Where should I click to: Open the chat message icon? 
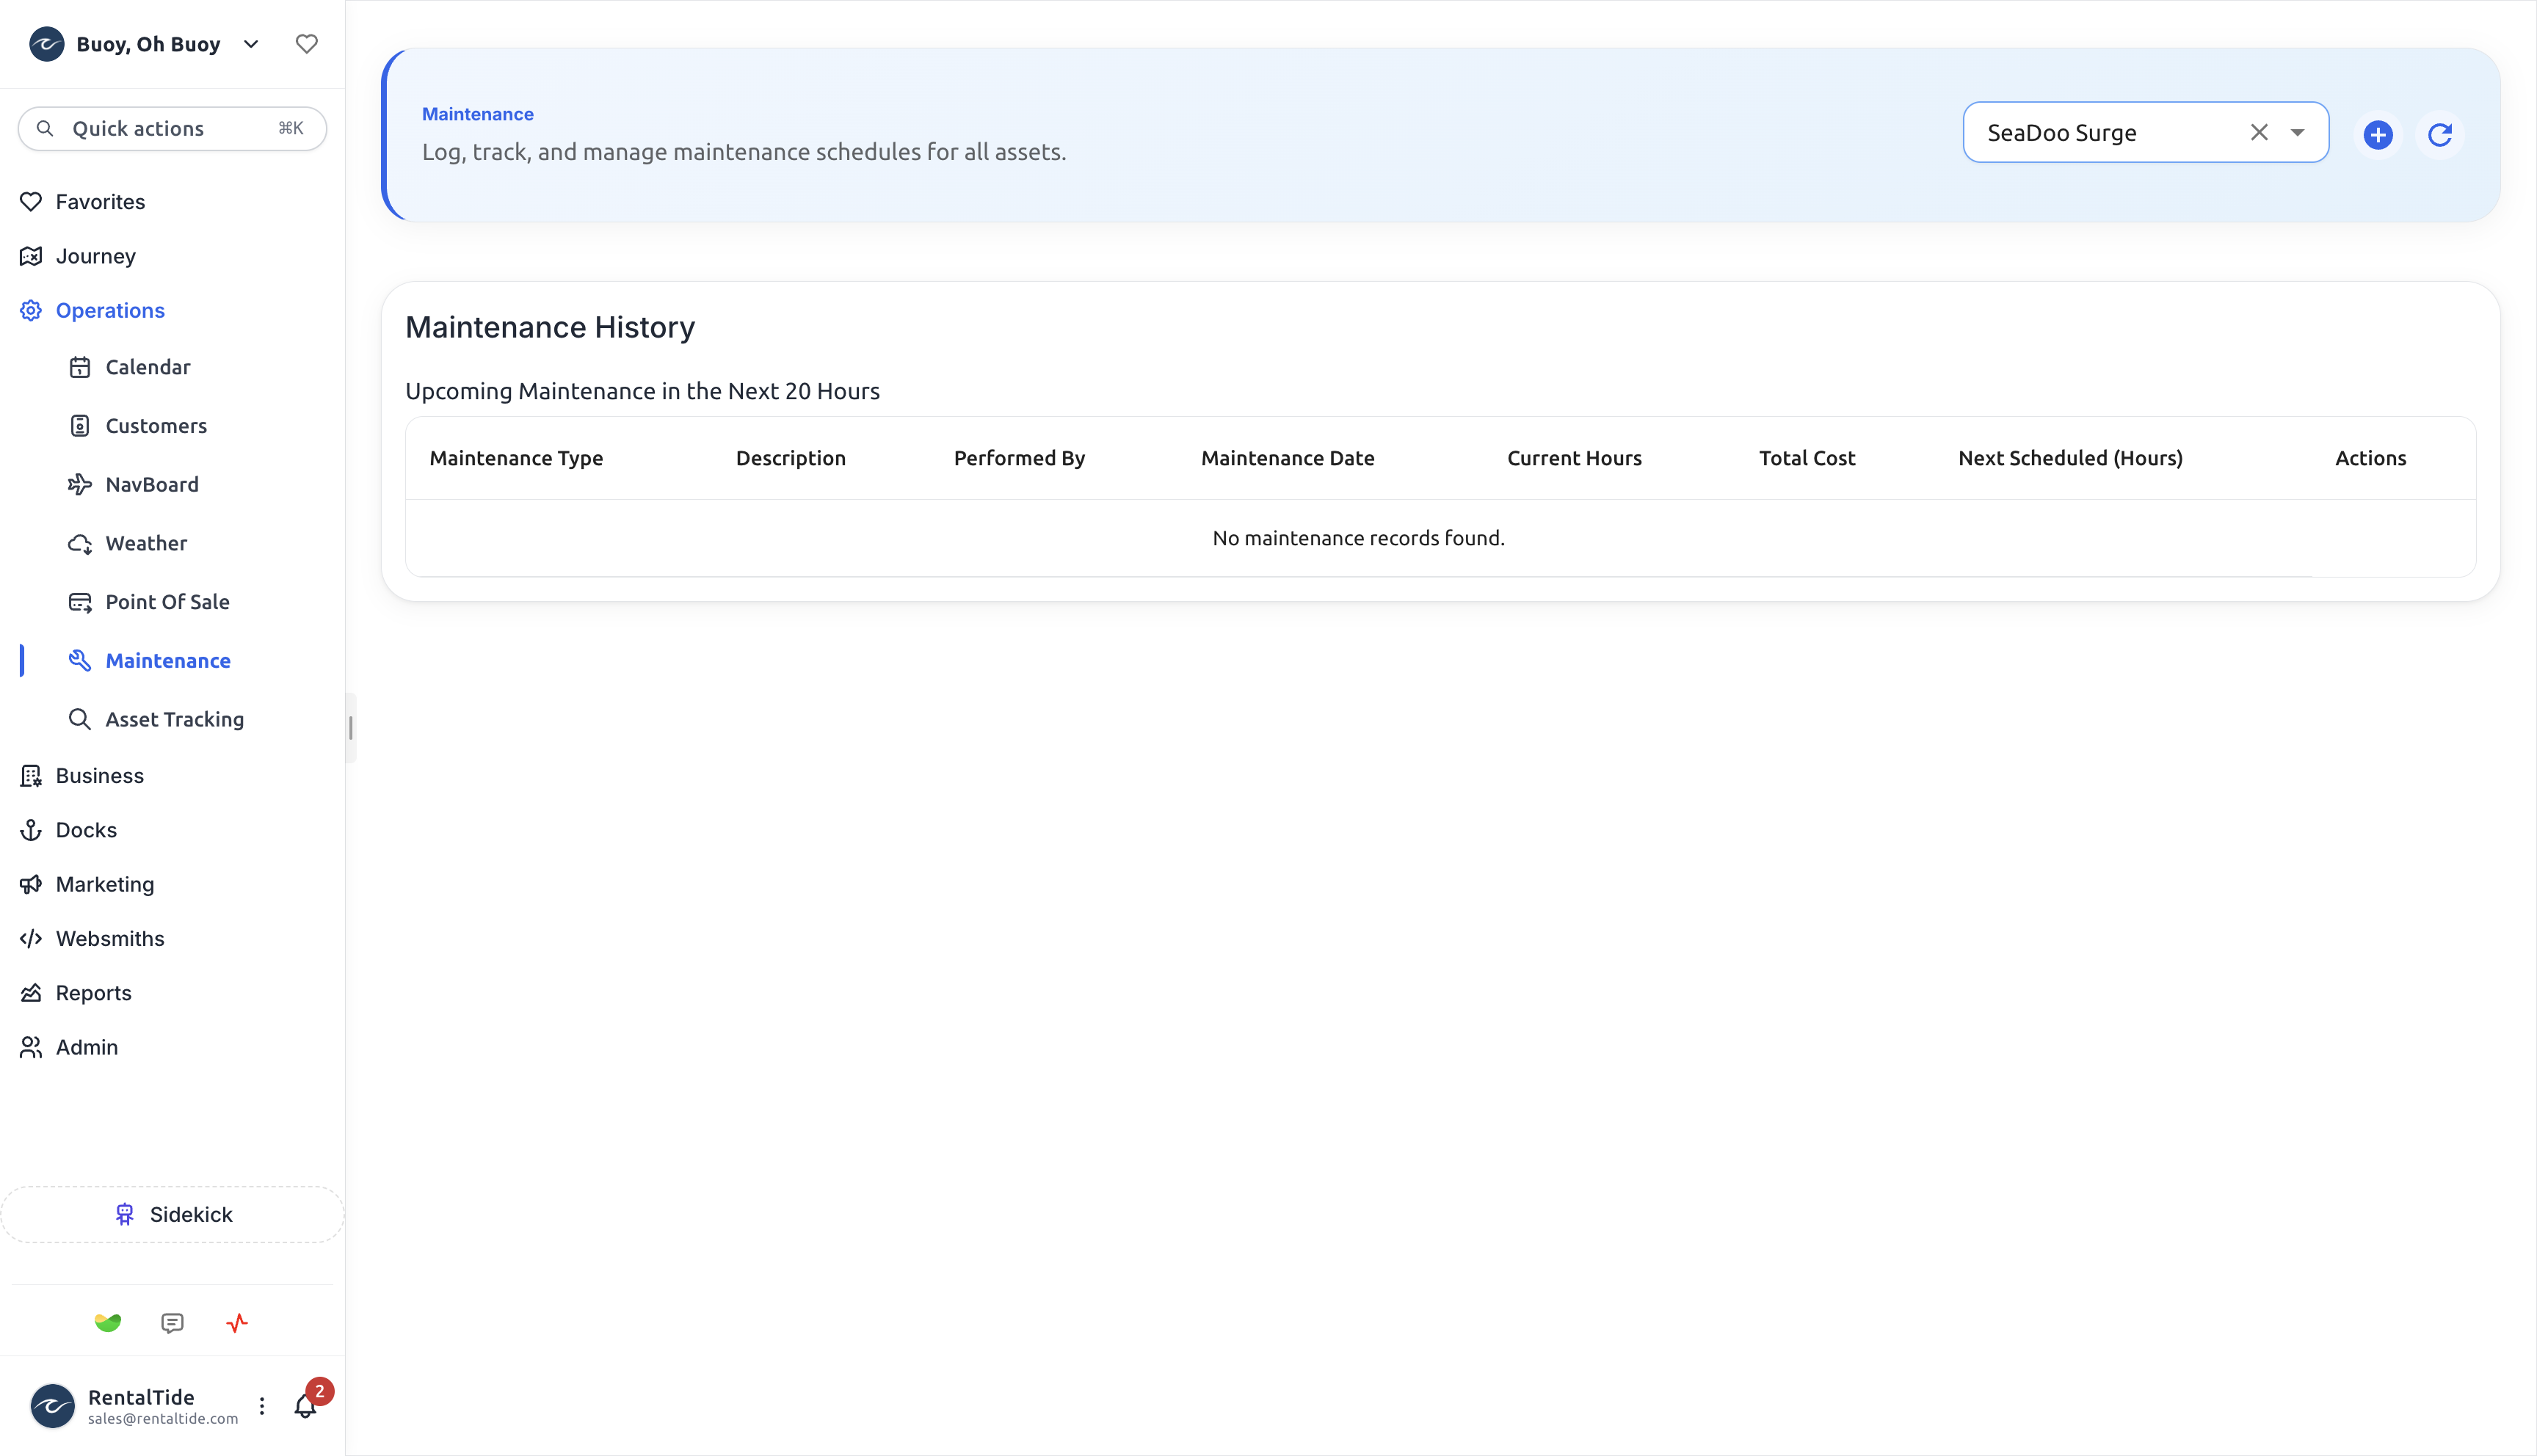172,1323
